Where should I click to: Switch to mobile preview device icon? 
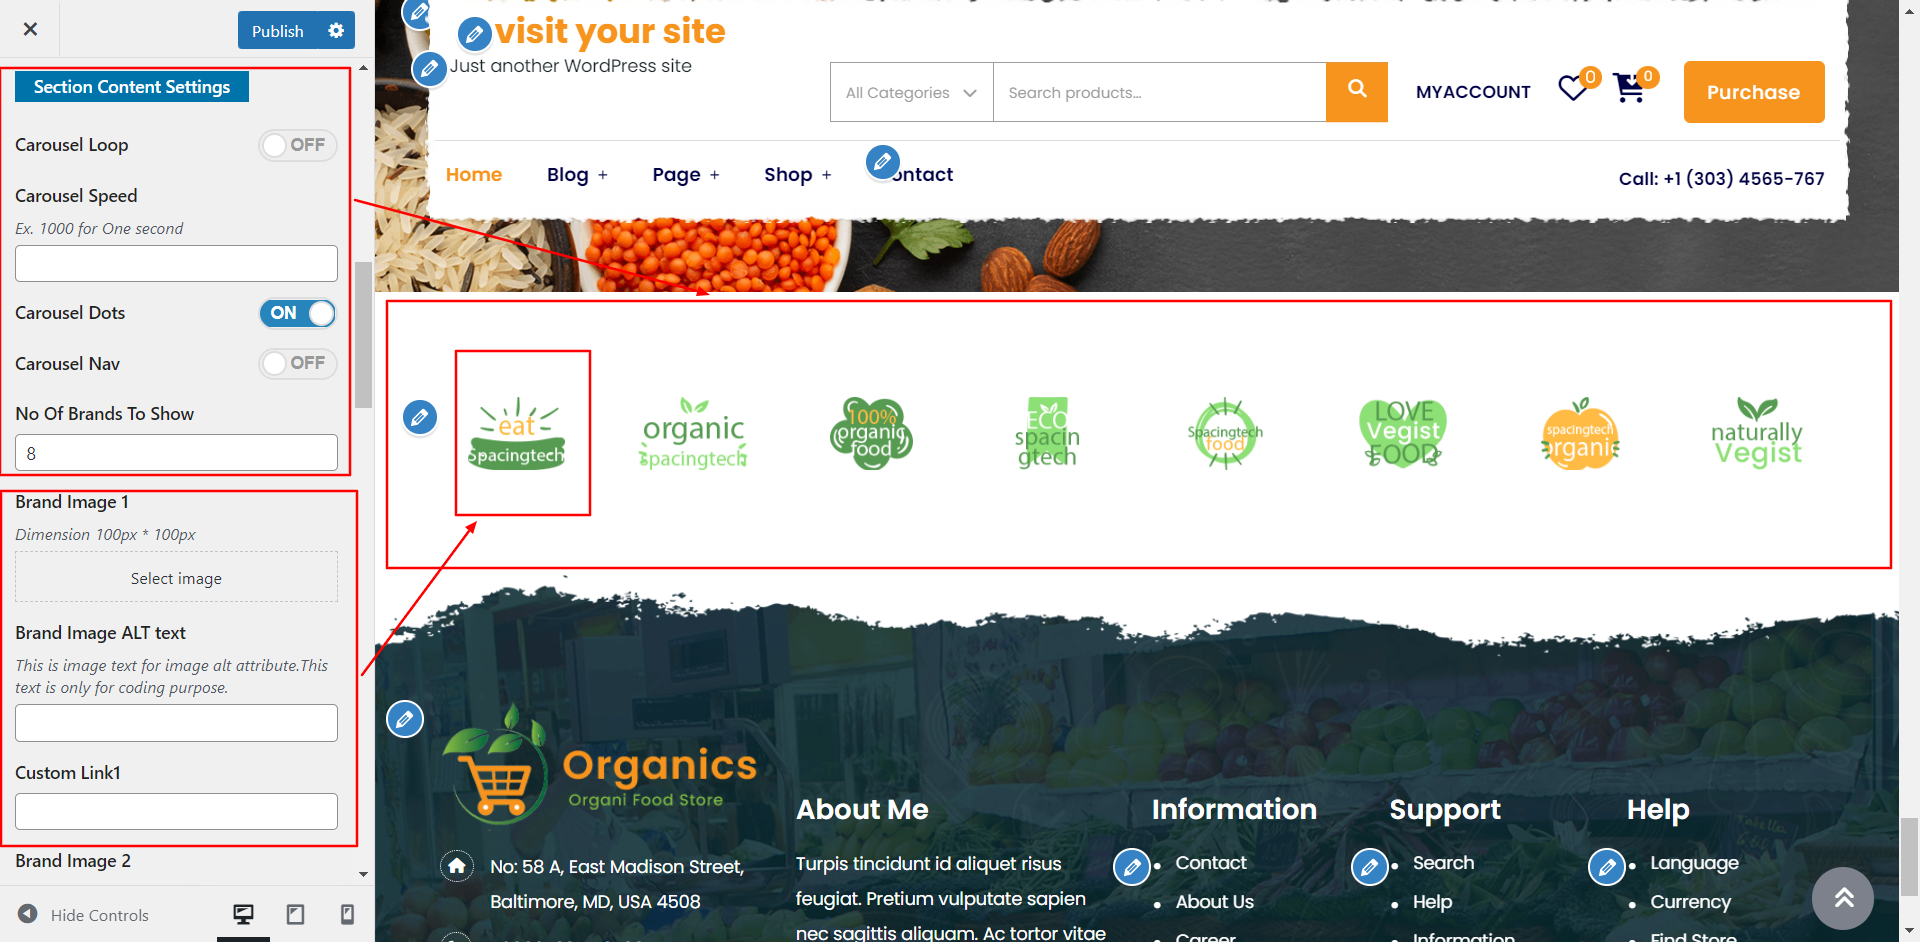tap(347, 914)
